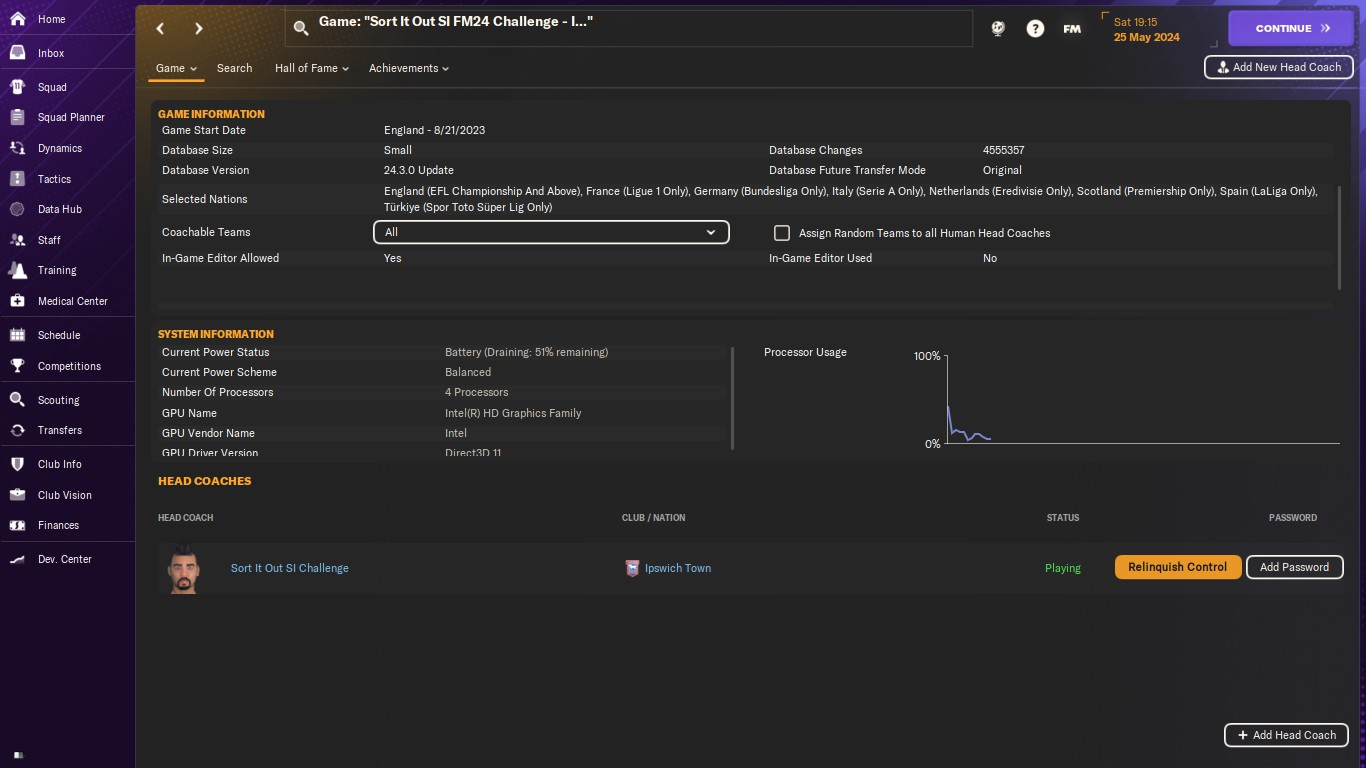Expand the Game tab dropdown
Viewport: 1366px width, 768px height.
tap(177, 68)
